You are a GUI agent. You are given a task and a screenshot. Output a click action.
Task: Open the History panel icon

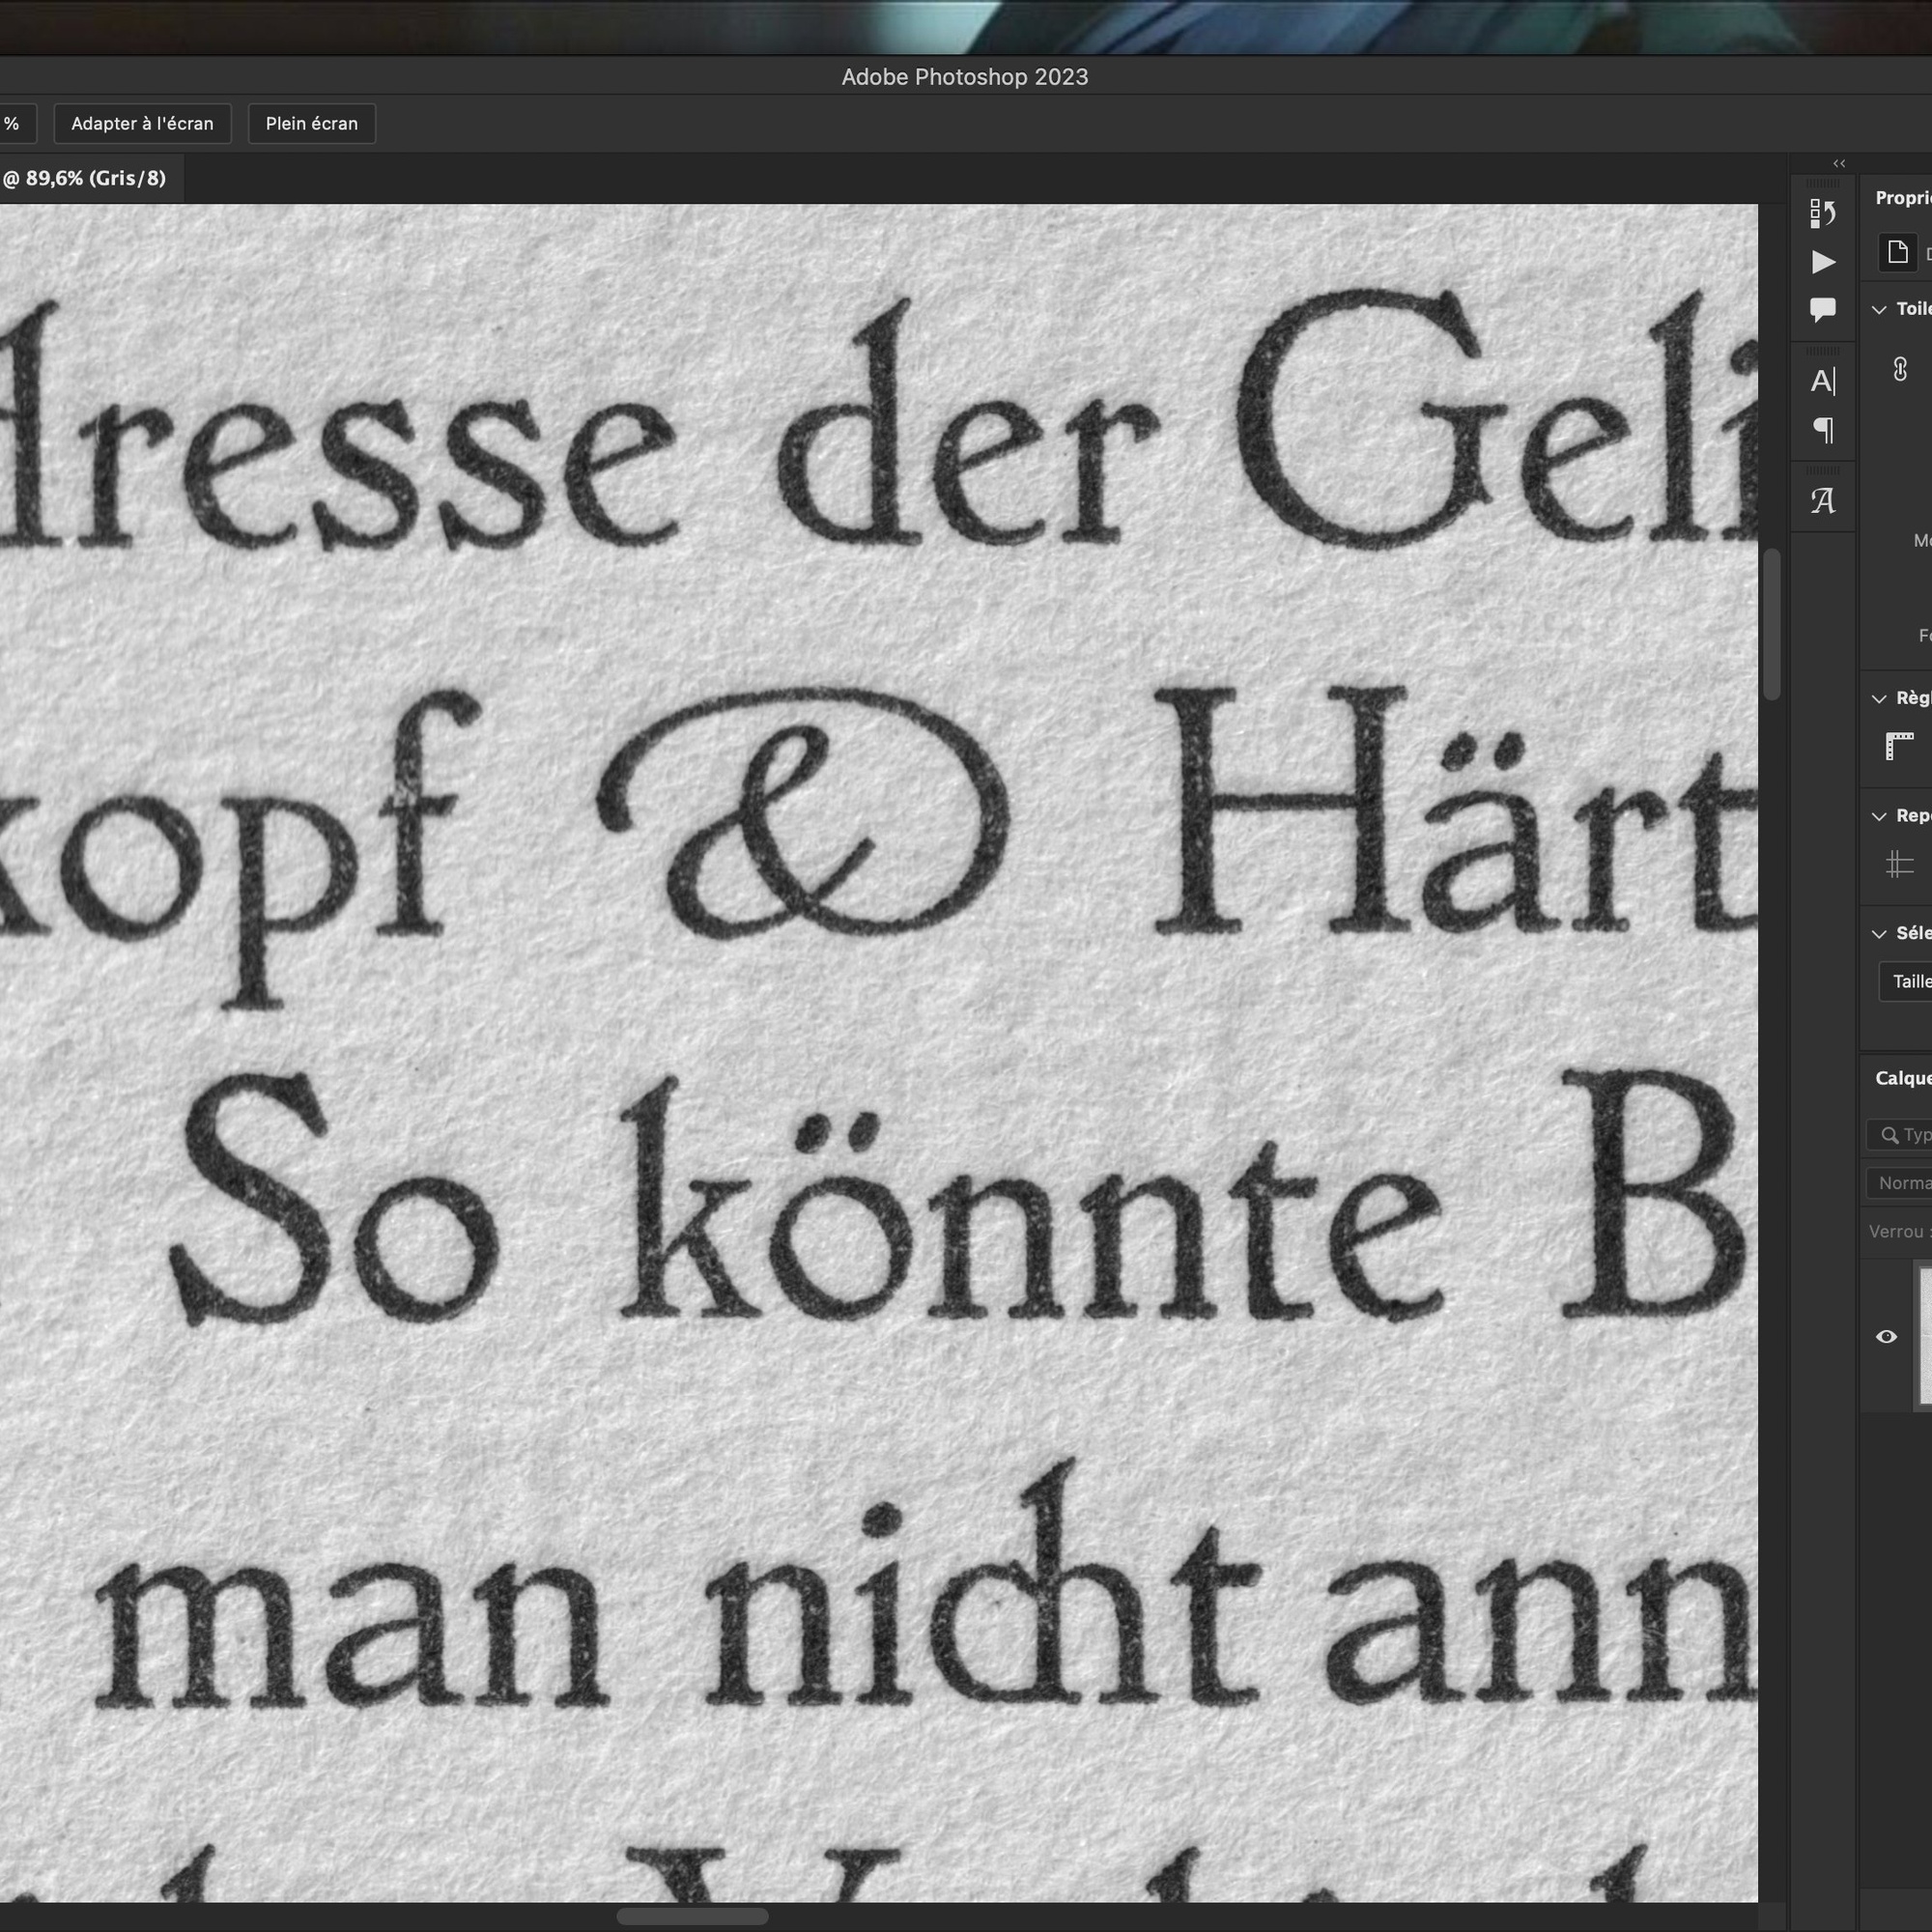pos(1822,213)
